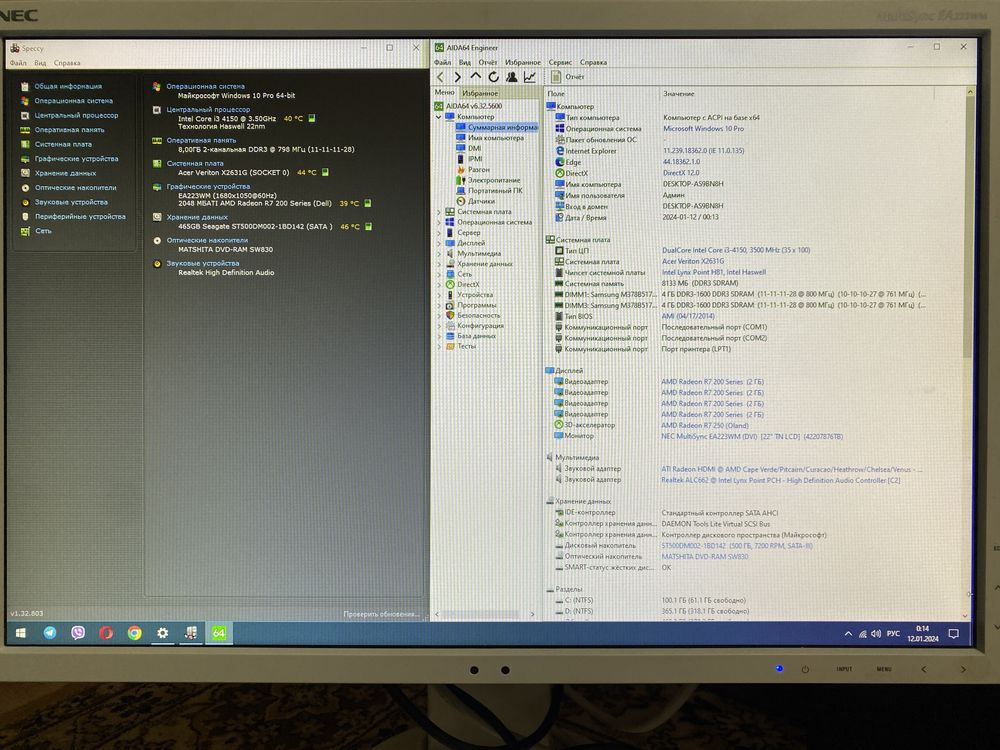Select База данных in AIDA64 tree
This screenshot has width=1000, height=750.
coord(471,336)
